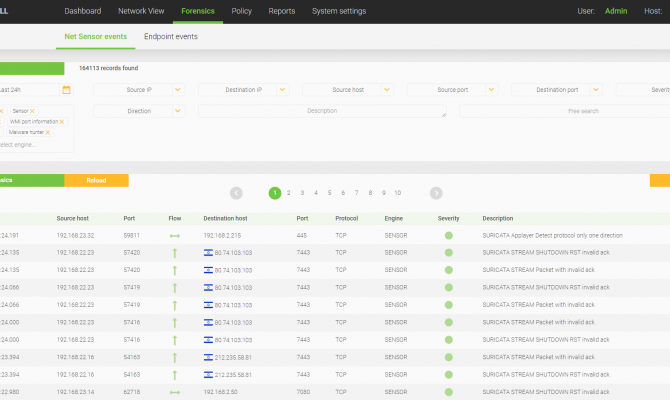Screen dimensions: 670x400
Task: Open the Forensics menu
Action: (198, 11)
